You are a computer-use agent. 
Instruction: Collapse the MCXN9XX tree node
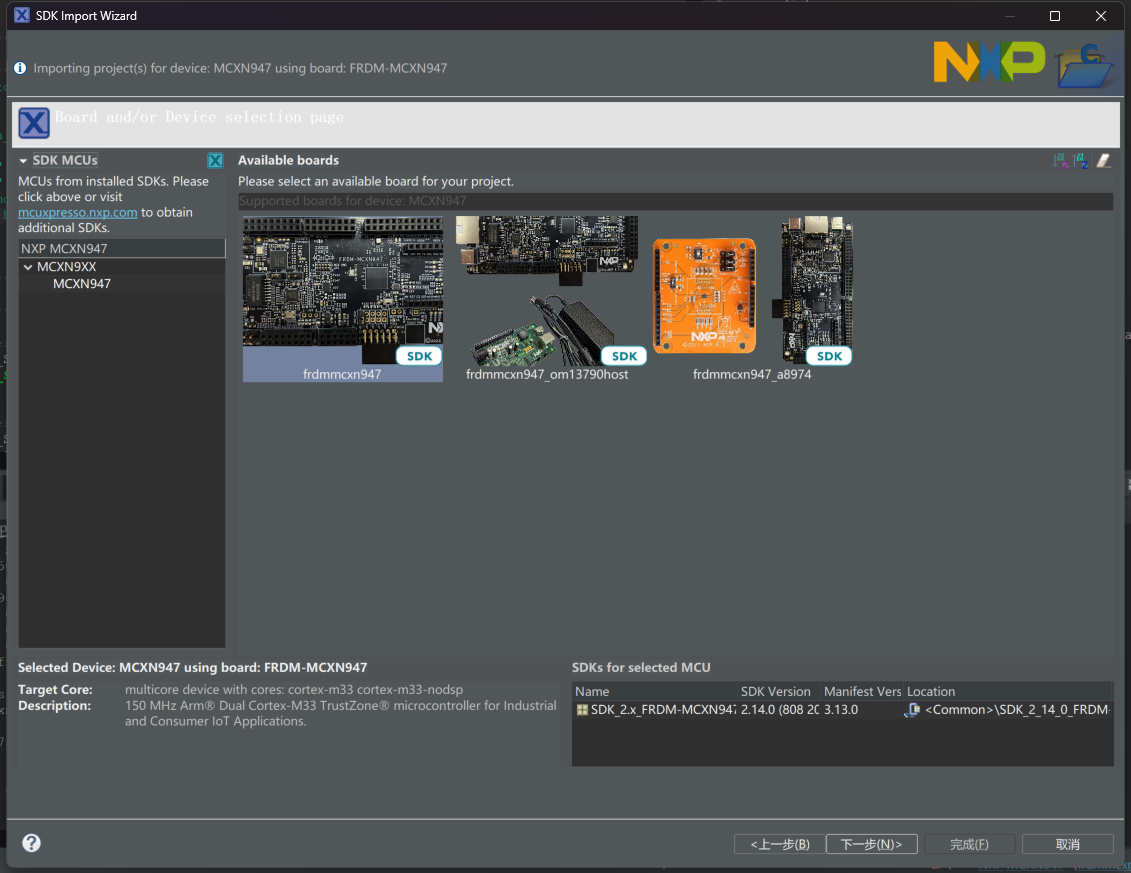tap(28, 267)
